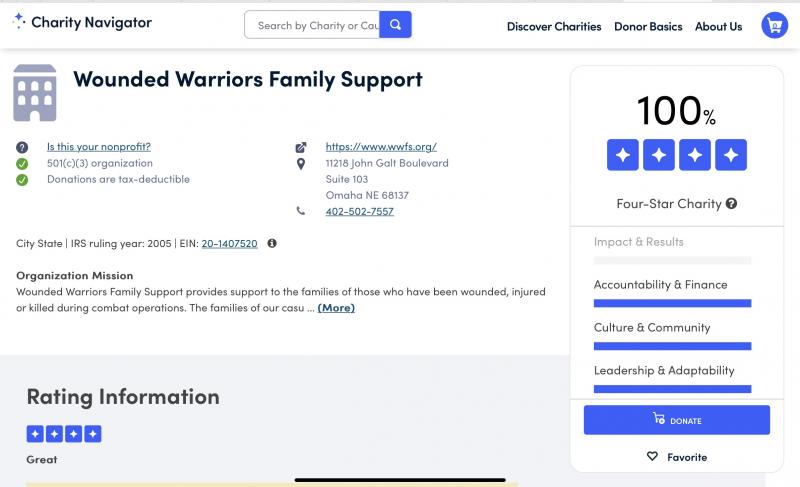The image size is (800, 487).
Task: Click the Favorite text label
Action: [687, 457]
